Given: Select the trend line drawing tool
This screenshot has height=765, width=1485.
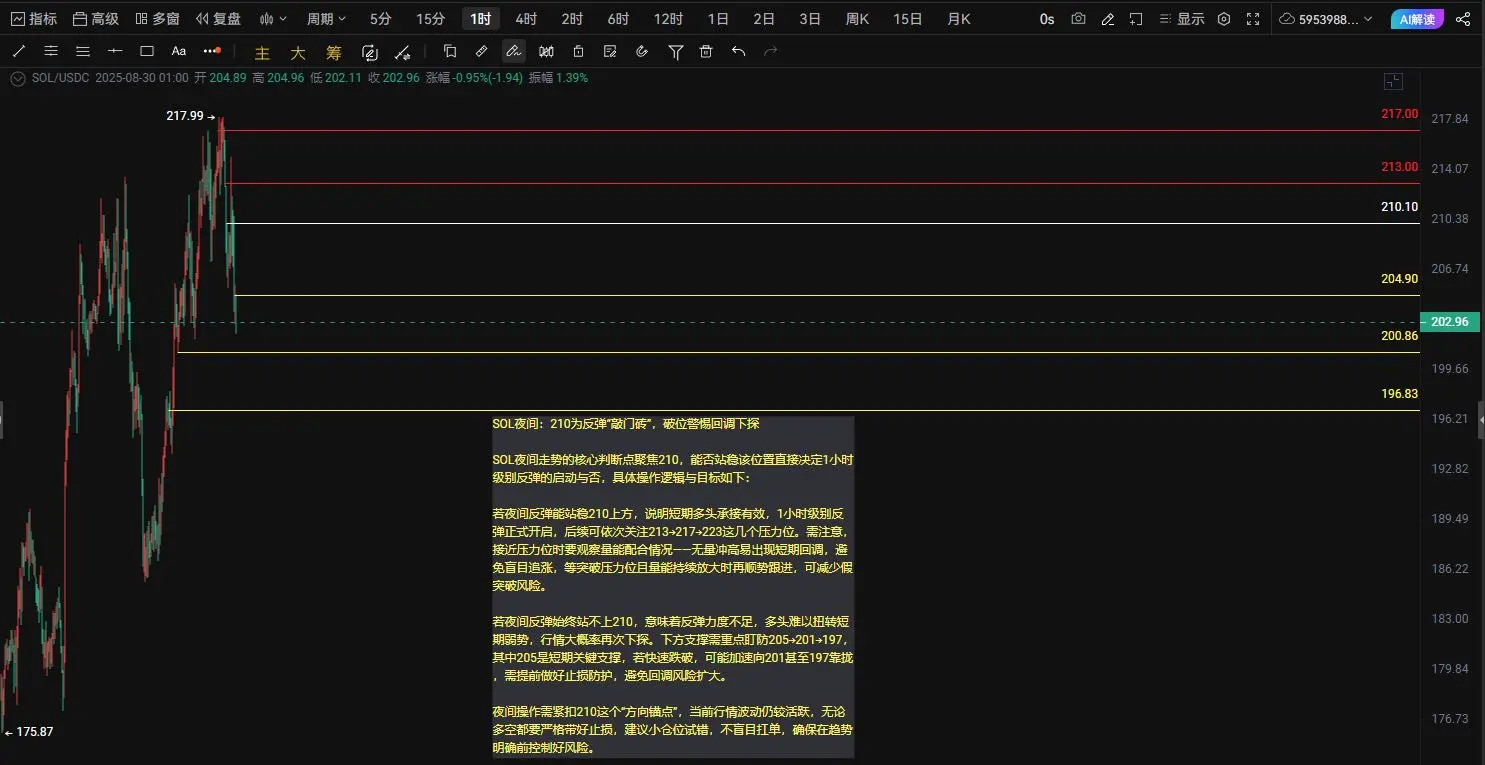Looking at the screenshot, I should [19, 51].
